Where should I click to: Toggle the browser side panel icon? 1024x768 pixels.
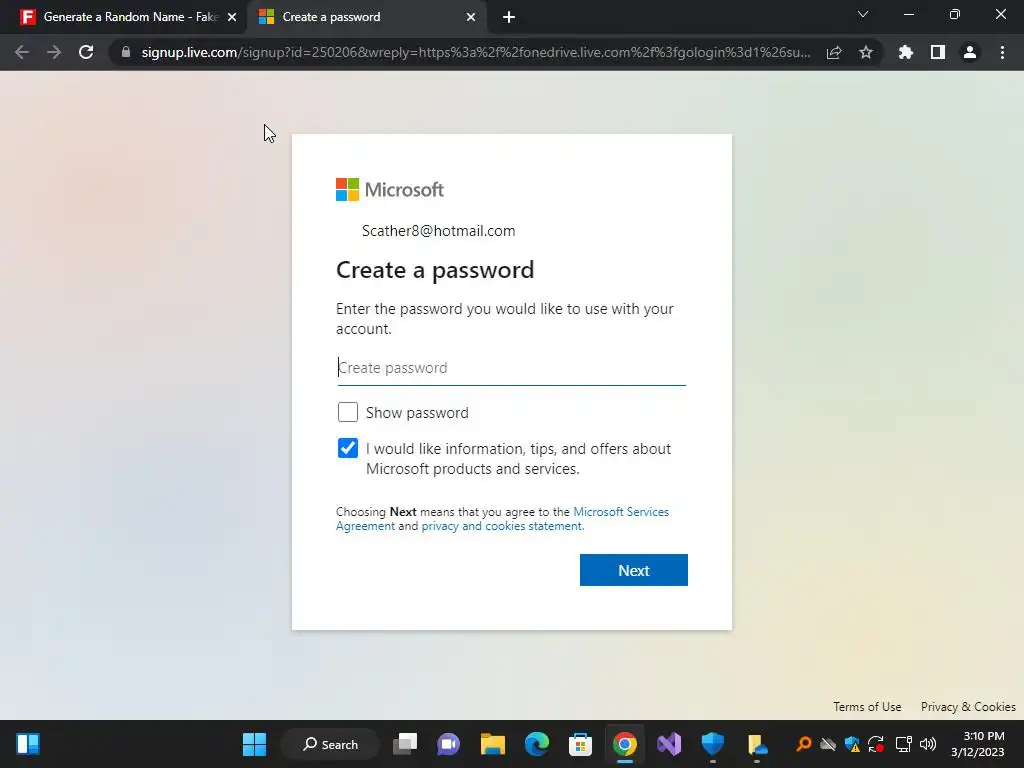coord(938,52)
